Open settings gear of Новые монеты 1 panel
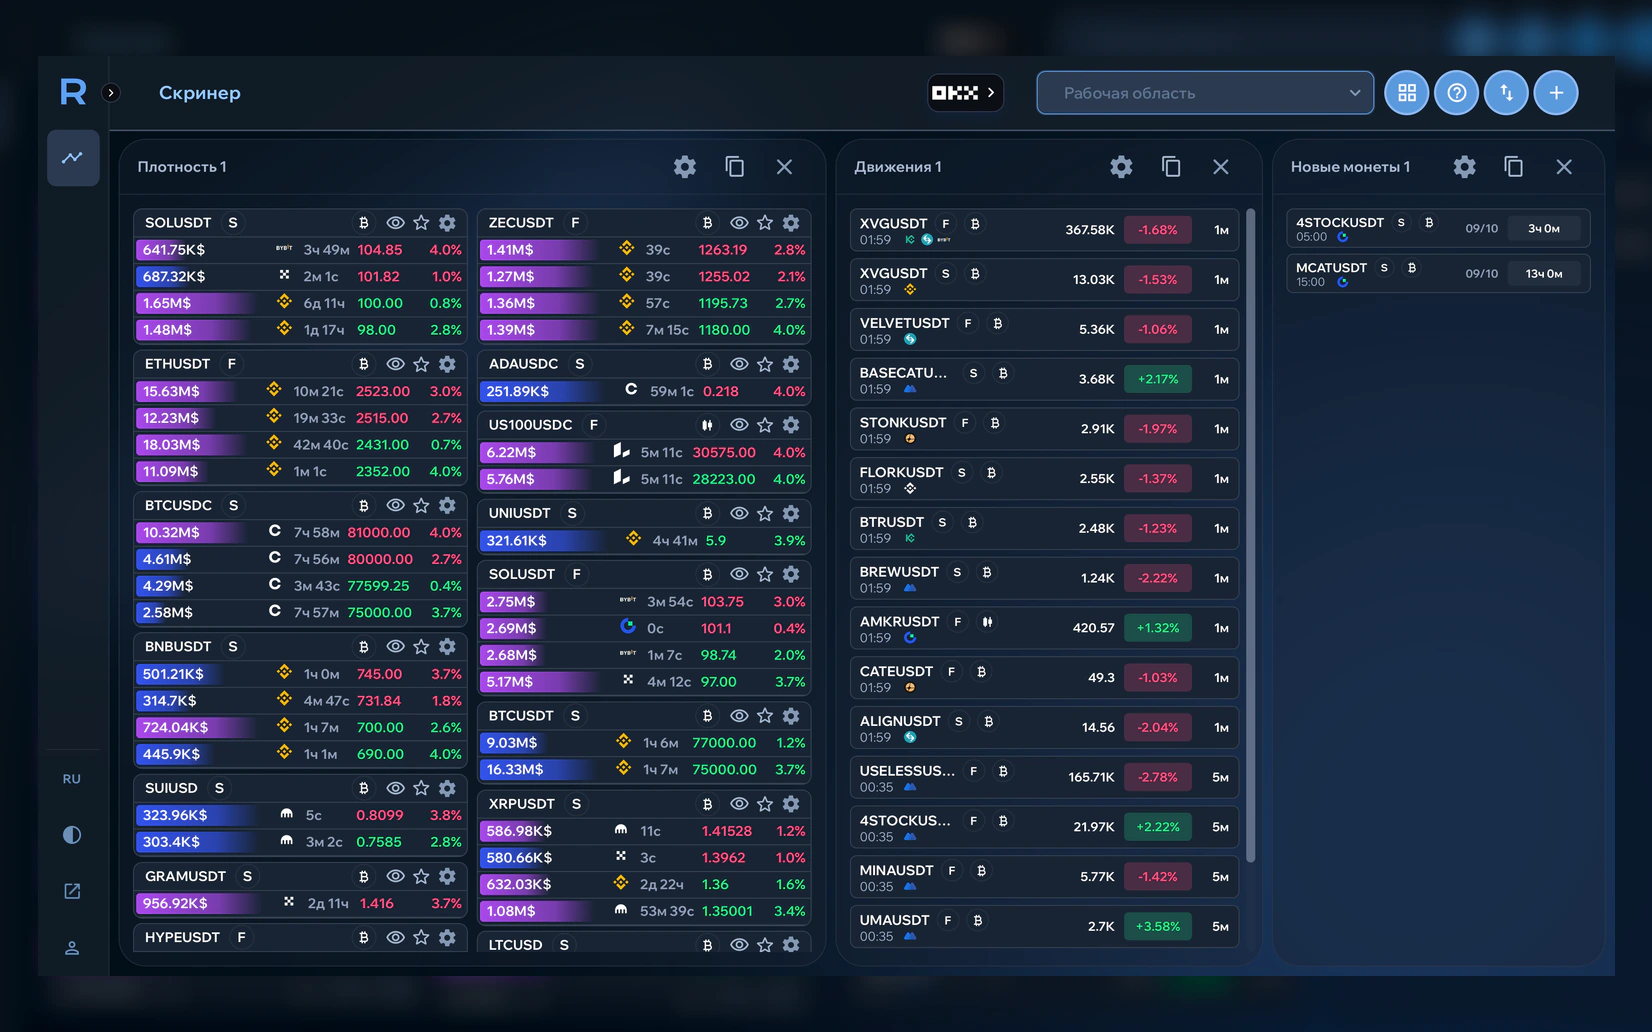The height and width of the screenshot is (1032, 1652). (x=1464, y=167)
